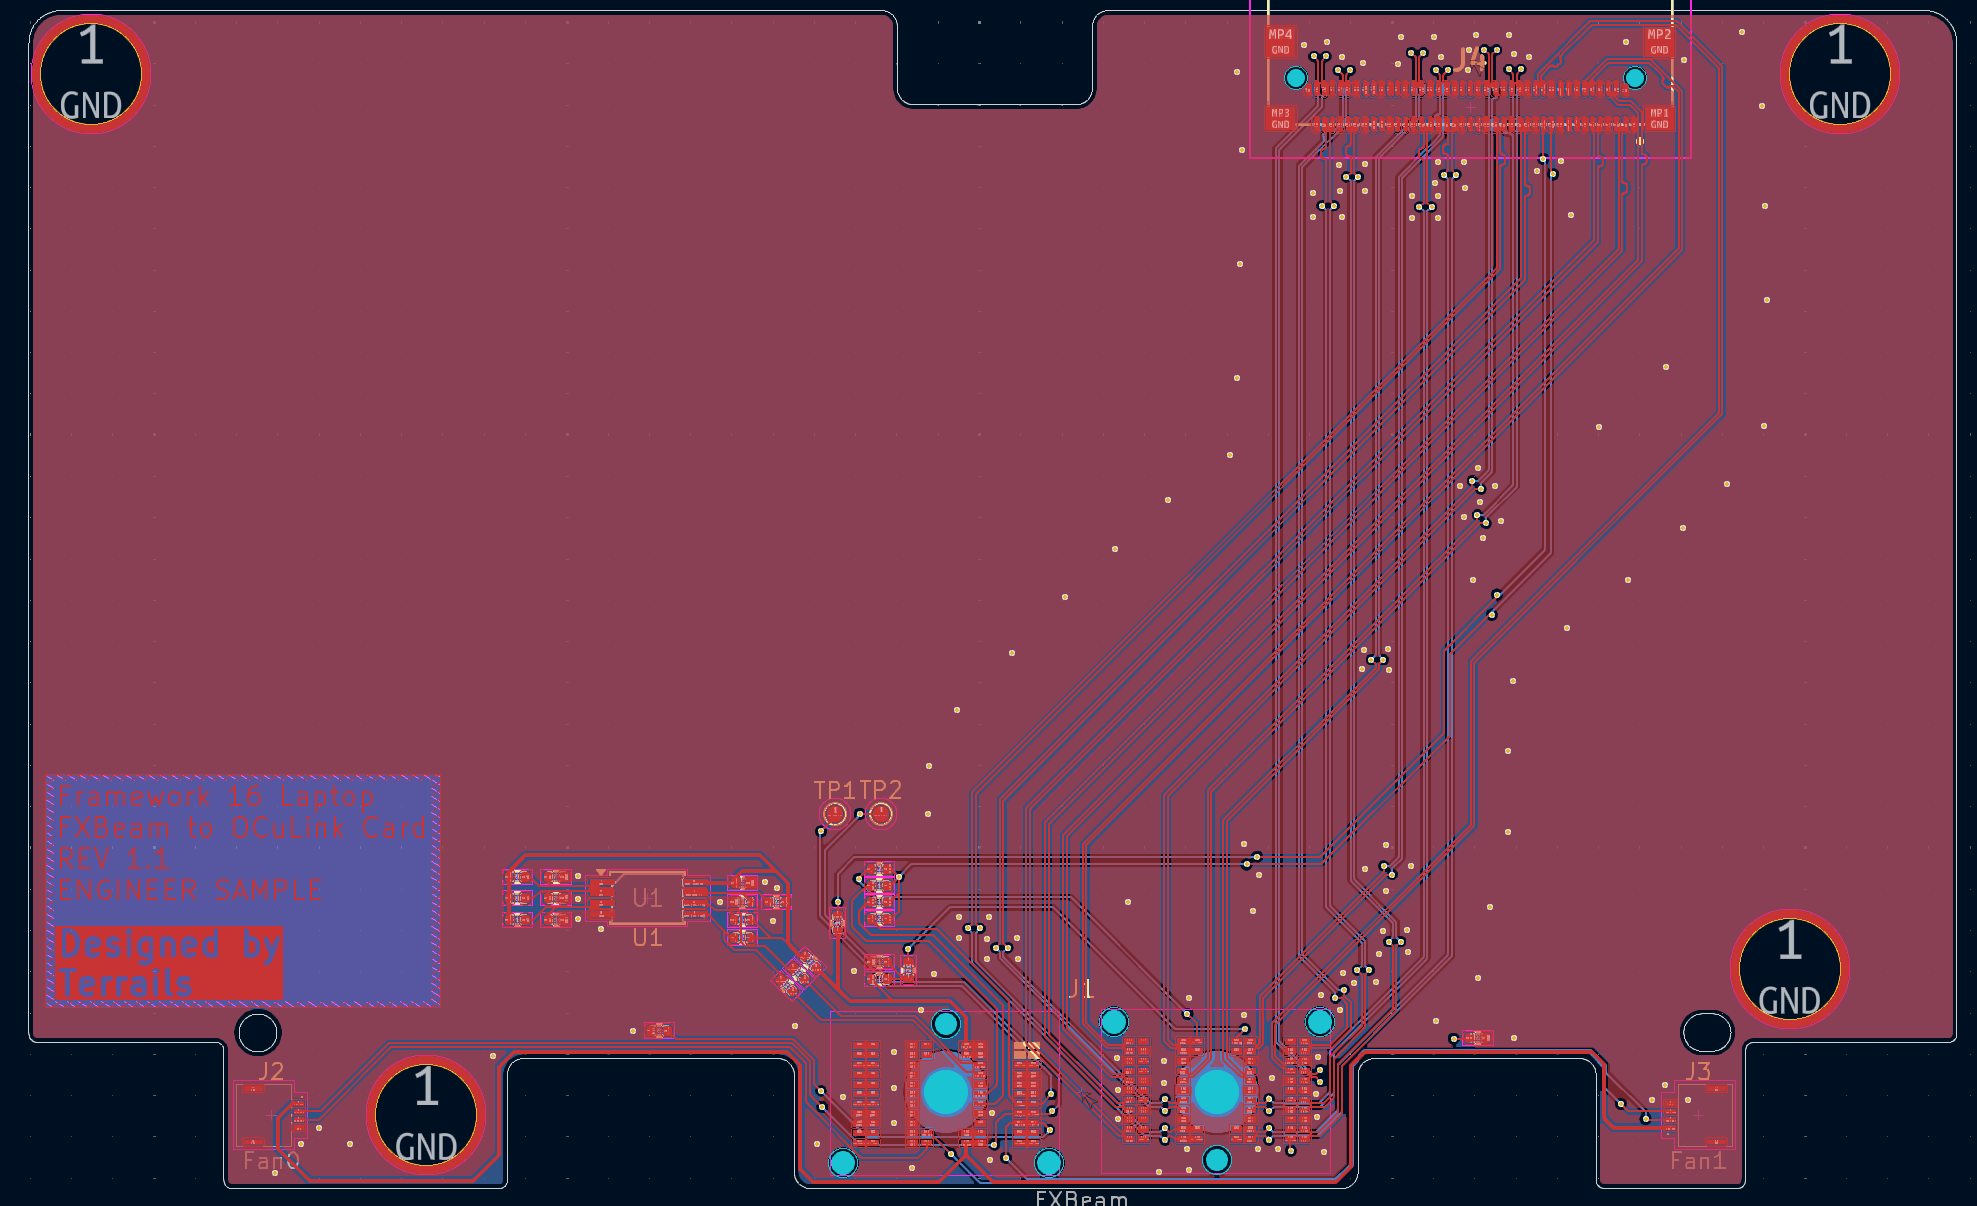Select the top-right corner GND mounting hole
The height and width of the screenshot is (1206, 1977).
point(1840,74)
